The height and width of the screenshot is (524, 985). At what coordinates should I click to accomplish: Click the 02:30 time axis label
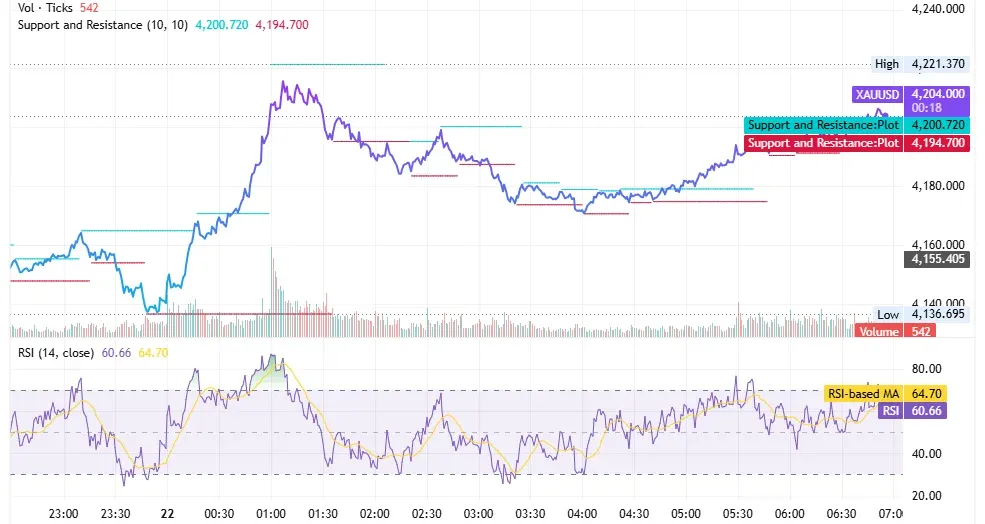(427, 514)
